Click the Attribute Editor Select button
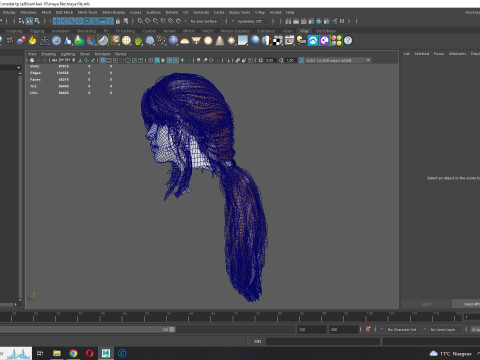 click(x=426, y=304)
